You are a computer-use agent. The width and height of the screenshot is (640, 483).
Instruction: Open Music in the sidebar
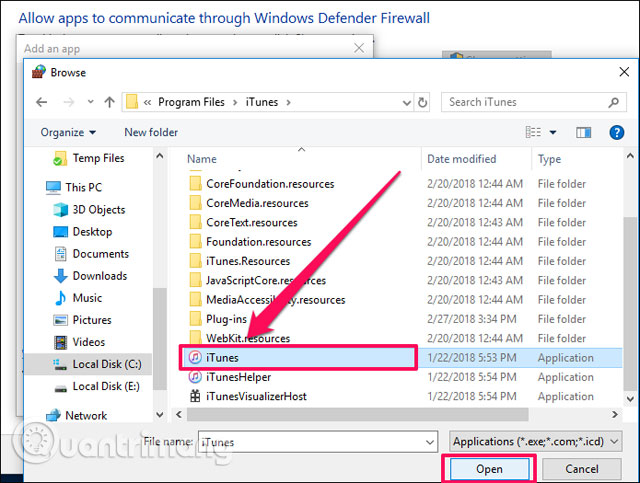[78, 298]
